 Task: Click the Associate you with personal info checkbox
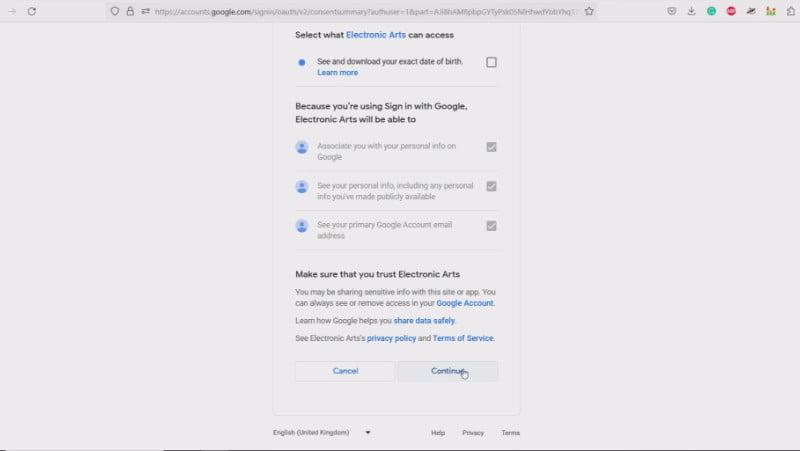pyautogui.click(x=491, y=147)
